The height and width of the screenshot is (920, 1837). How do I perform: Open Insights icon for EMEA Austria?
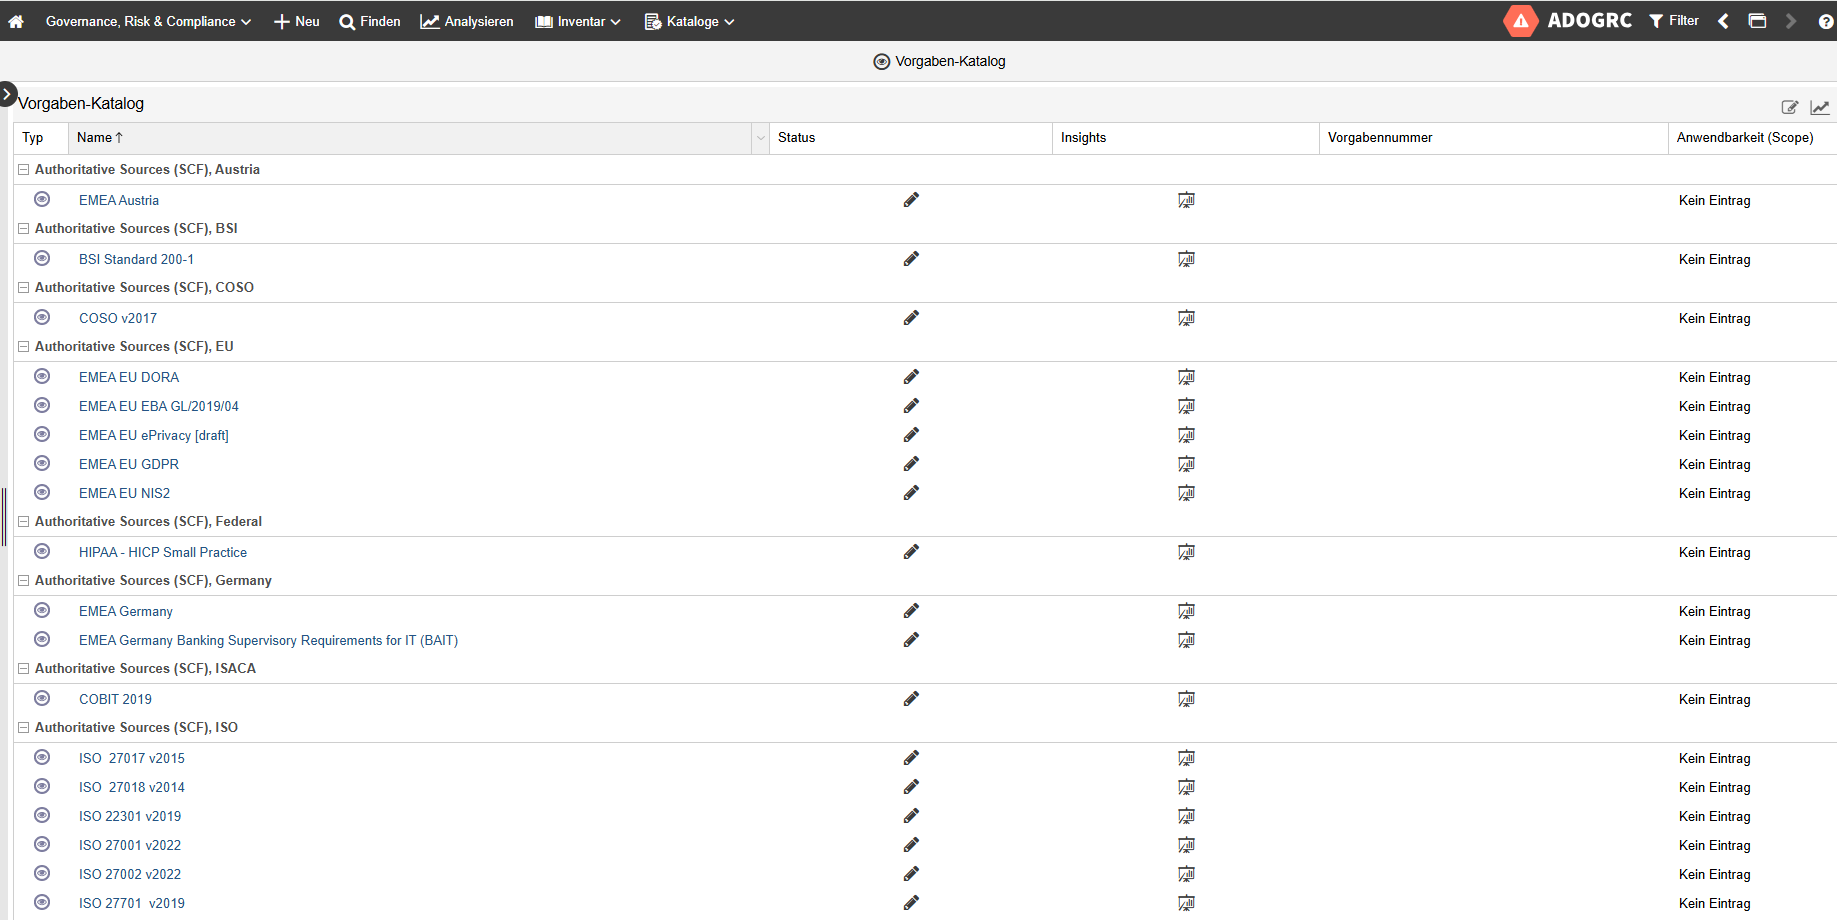(1186, 201)
